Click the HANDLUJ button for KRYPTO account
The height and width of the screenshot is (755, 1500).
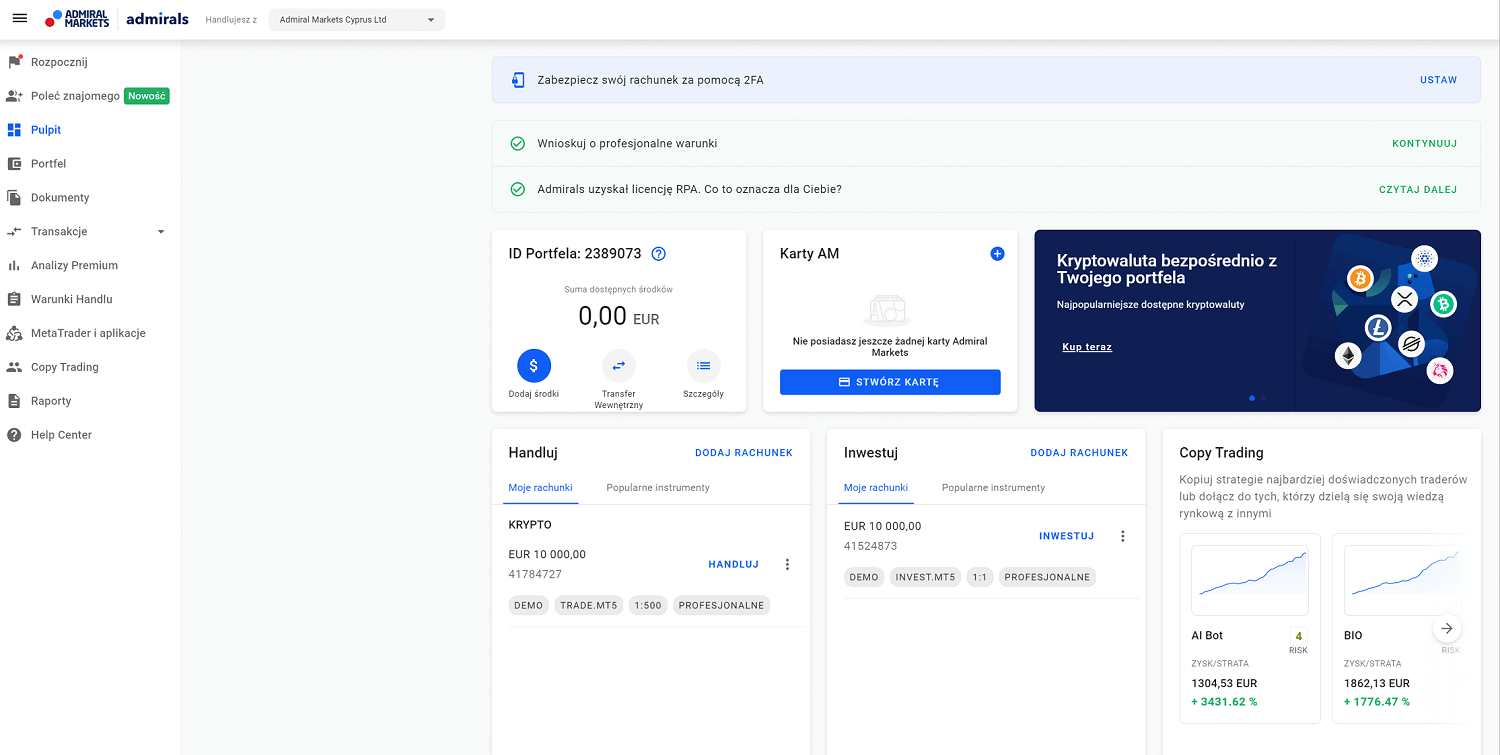pos(733,565)
